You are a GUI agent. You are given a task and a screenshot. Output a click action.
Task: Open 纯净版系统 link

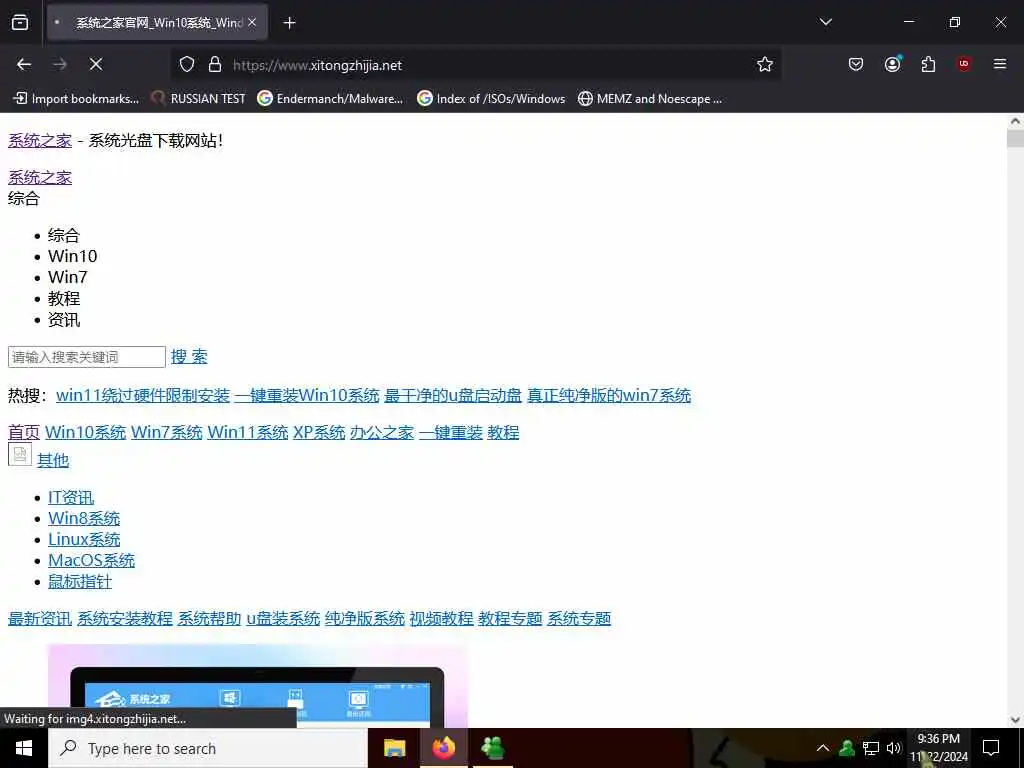365,618
